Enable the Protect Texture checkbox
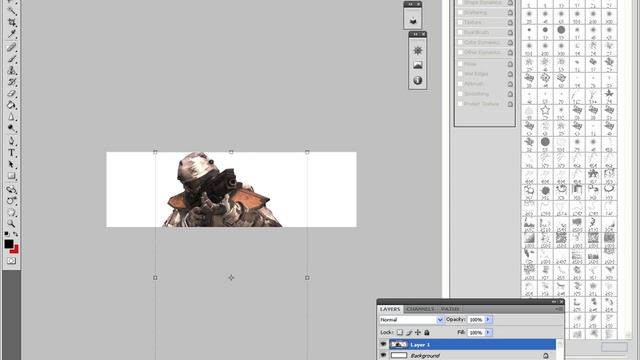640x360 pixels. click(x=460, y=104)
